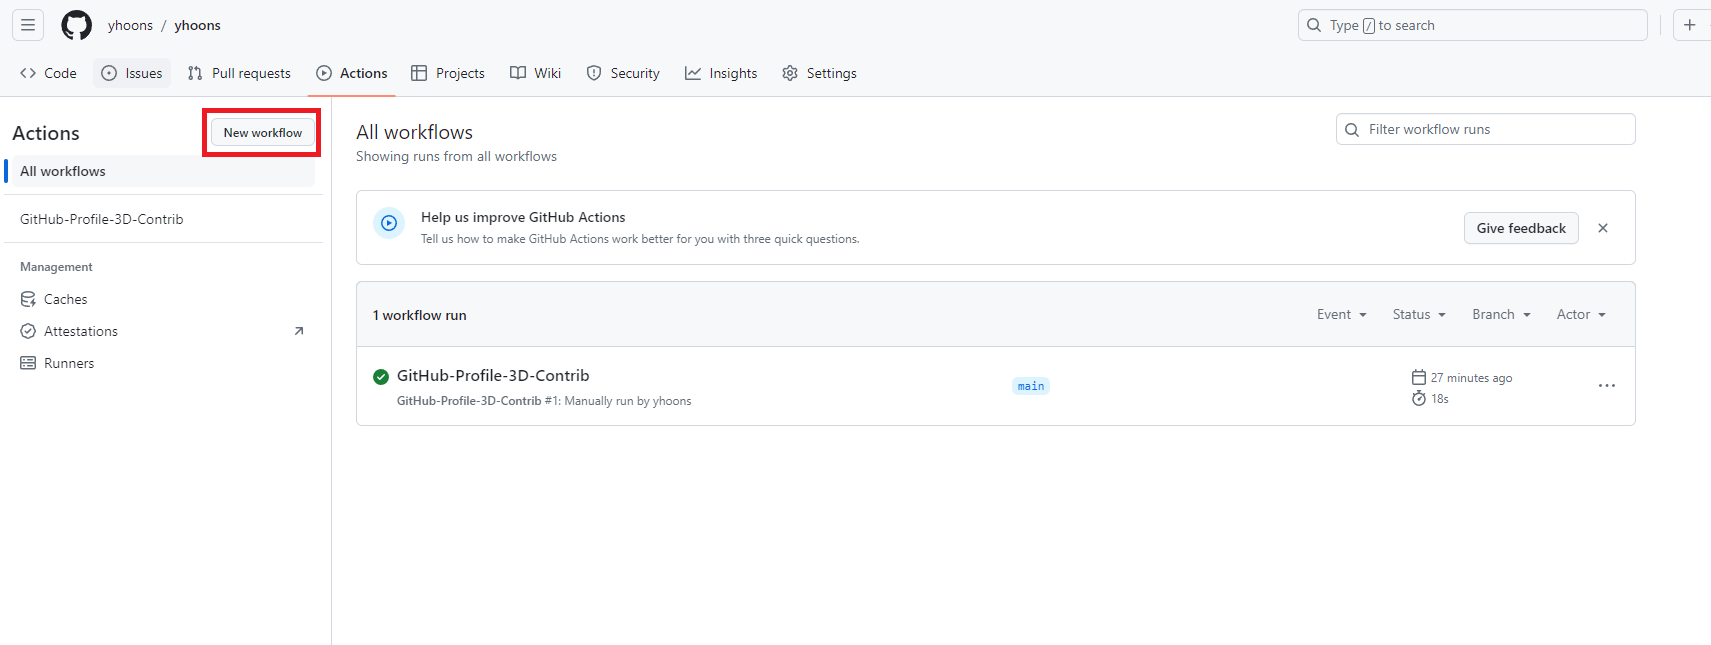Image resolution: width=1711 pixels, height=645 pixels.
Task: Focus the Type / to search box
Action: pyautogui.click(x=1472, y=25)
